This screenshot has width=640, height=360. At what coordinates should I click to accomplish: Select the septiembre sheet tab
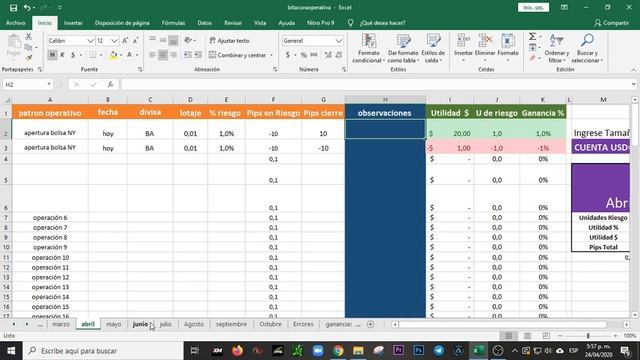(231, 324)
